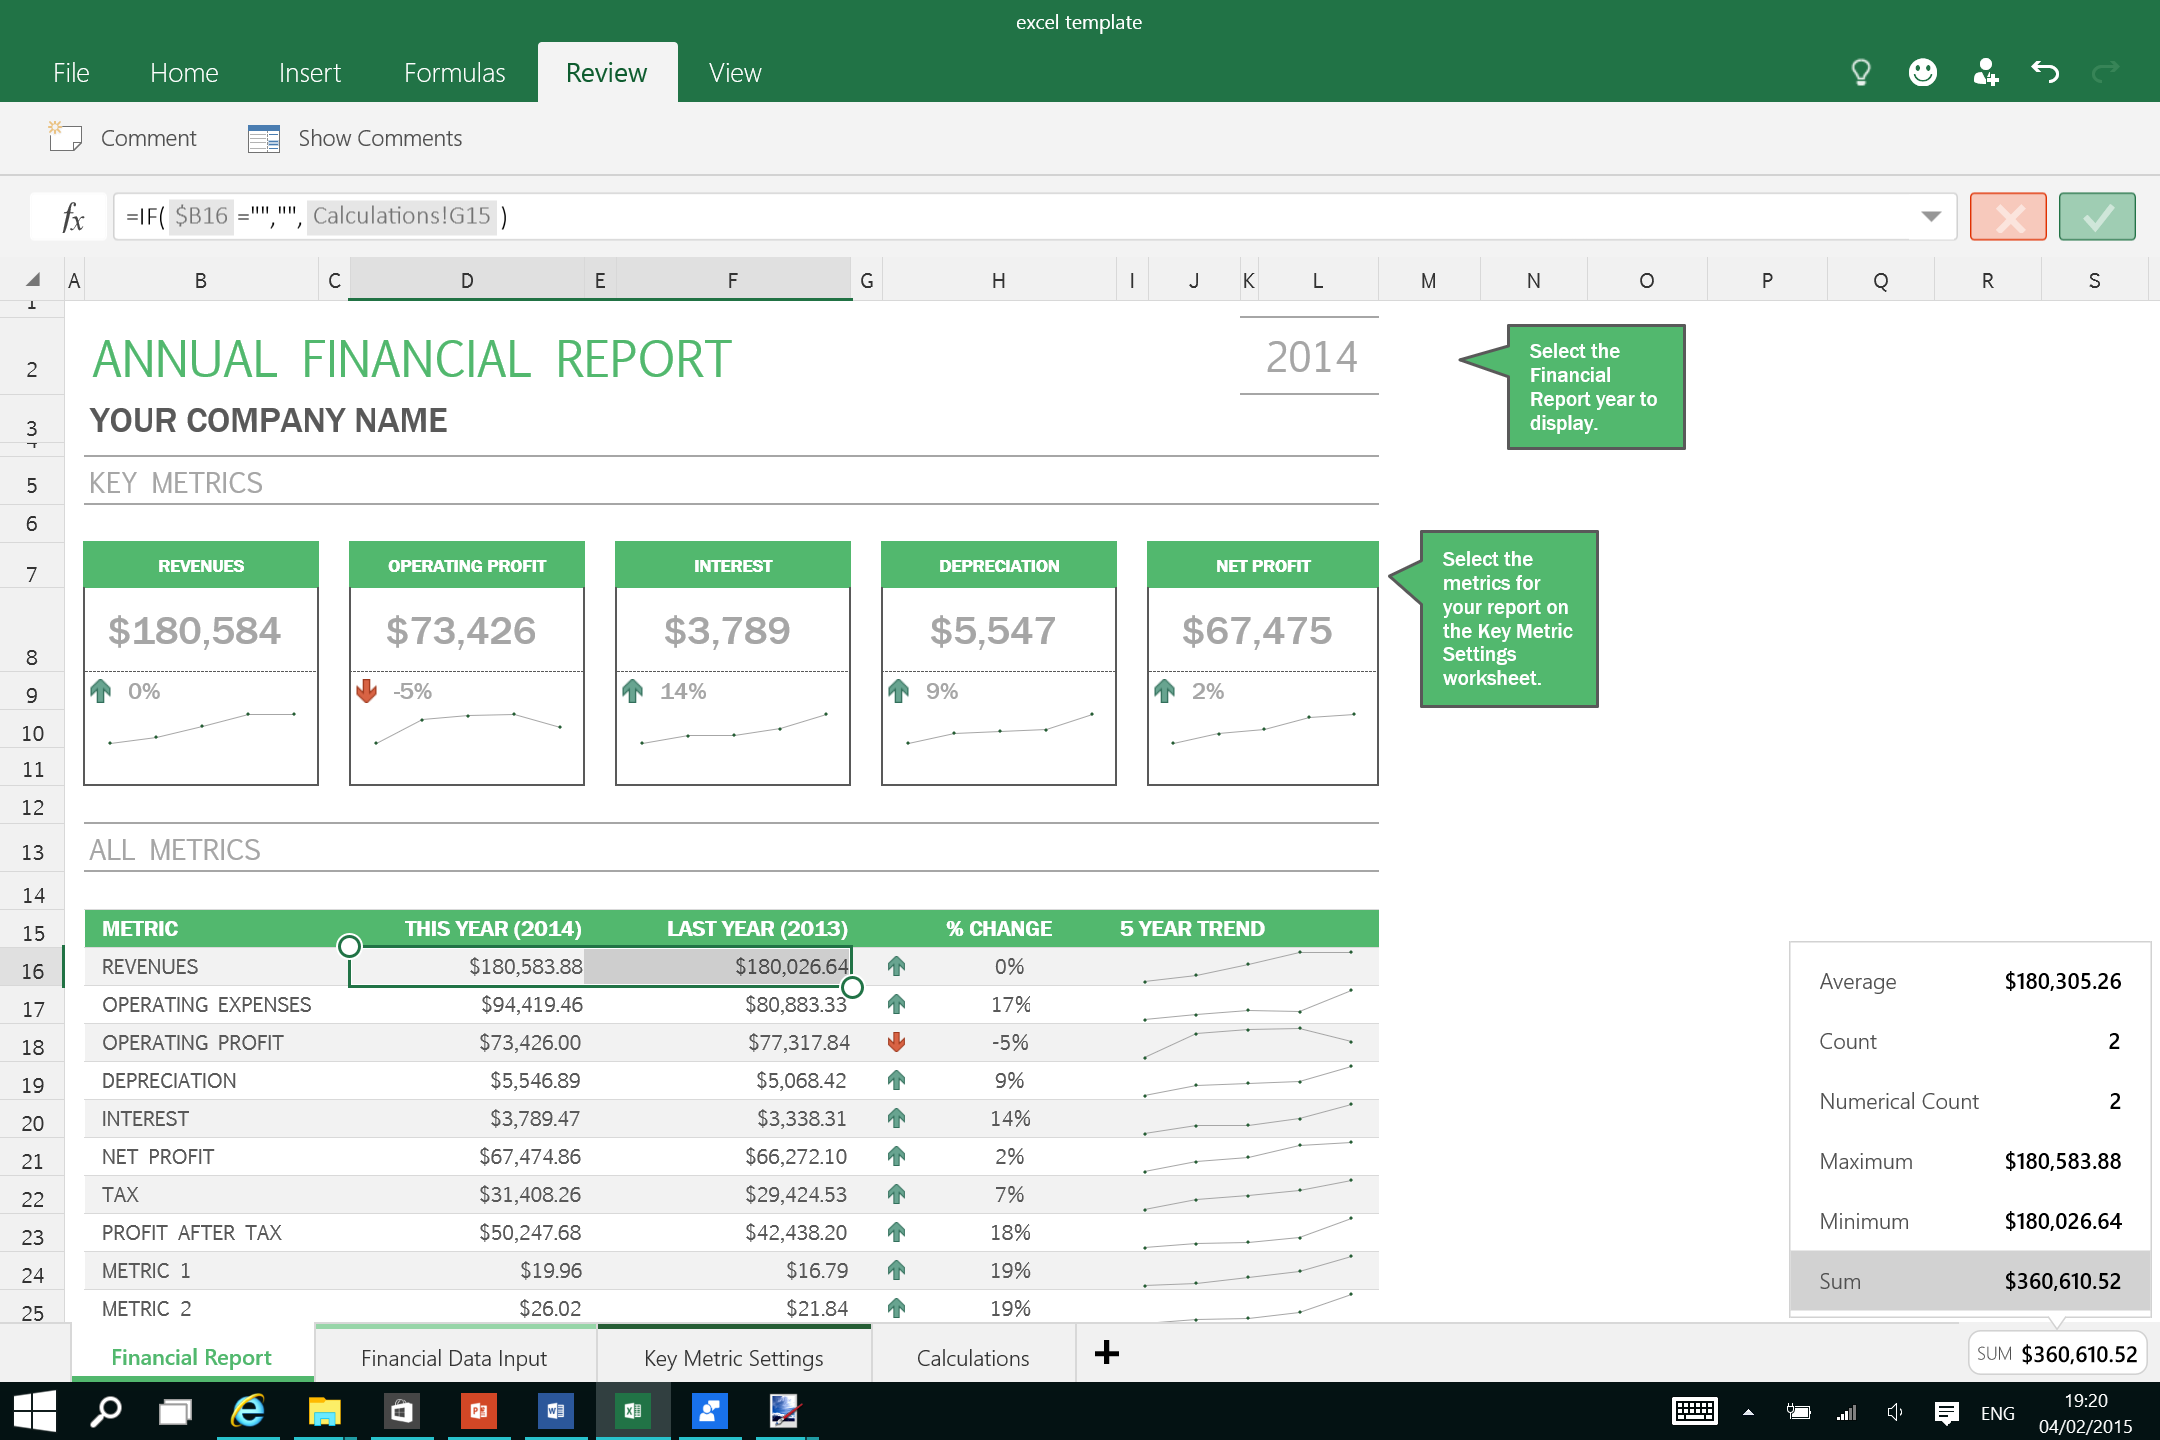Launch PowerPoint from the taskbar

click(x=478, y=1411)
